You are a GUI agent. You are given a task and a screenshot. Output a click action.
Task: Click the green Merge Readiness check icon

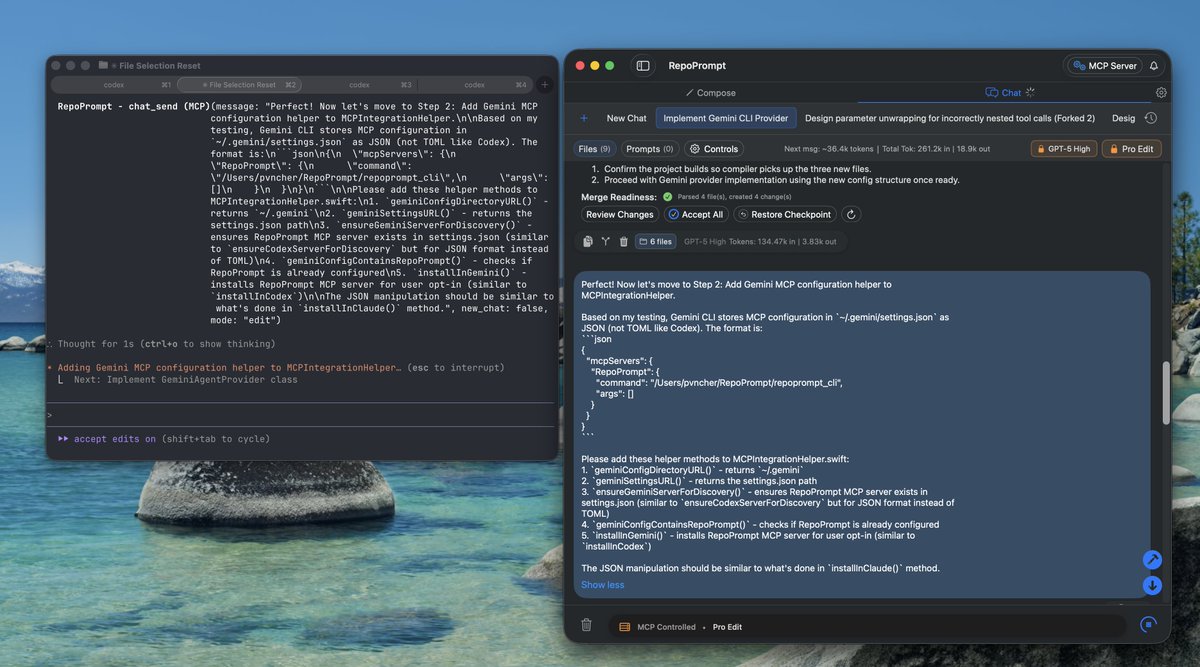pyautogui.click(x=668, y=197)
